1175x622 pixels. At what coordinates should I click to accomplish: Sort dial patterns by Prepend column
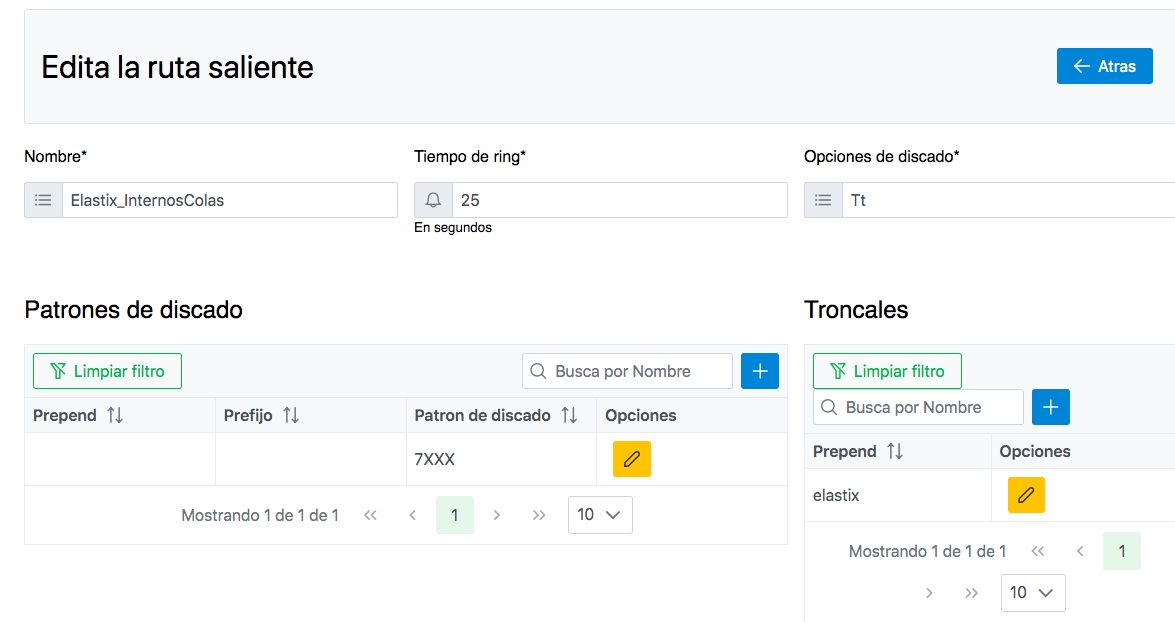(x=115, y=415)
